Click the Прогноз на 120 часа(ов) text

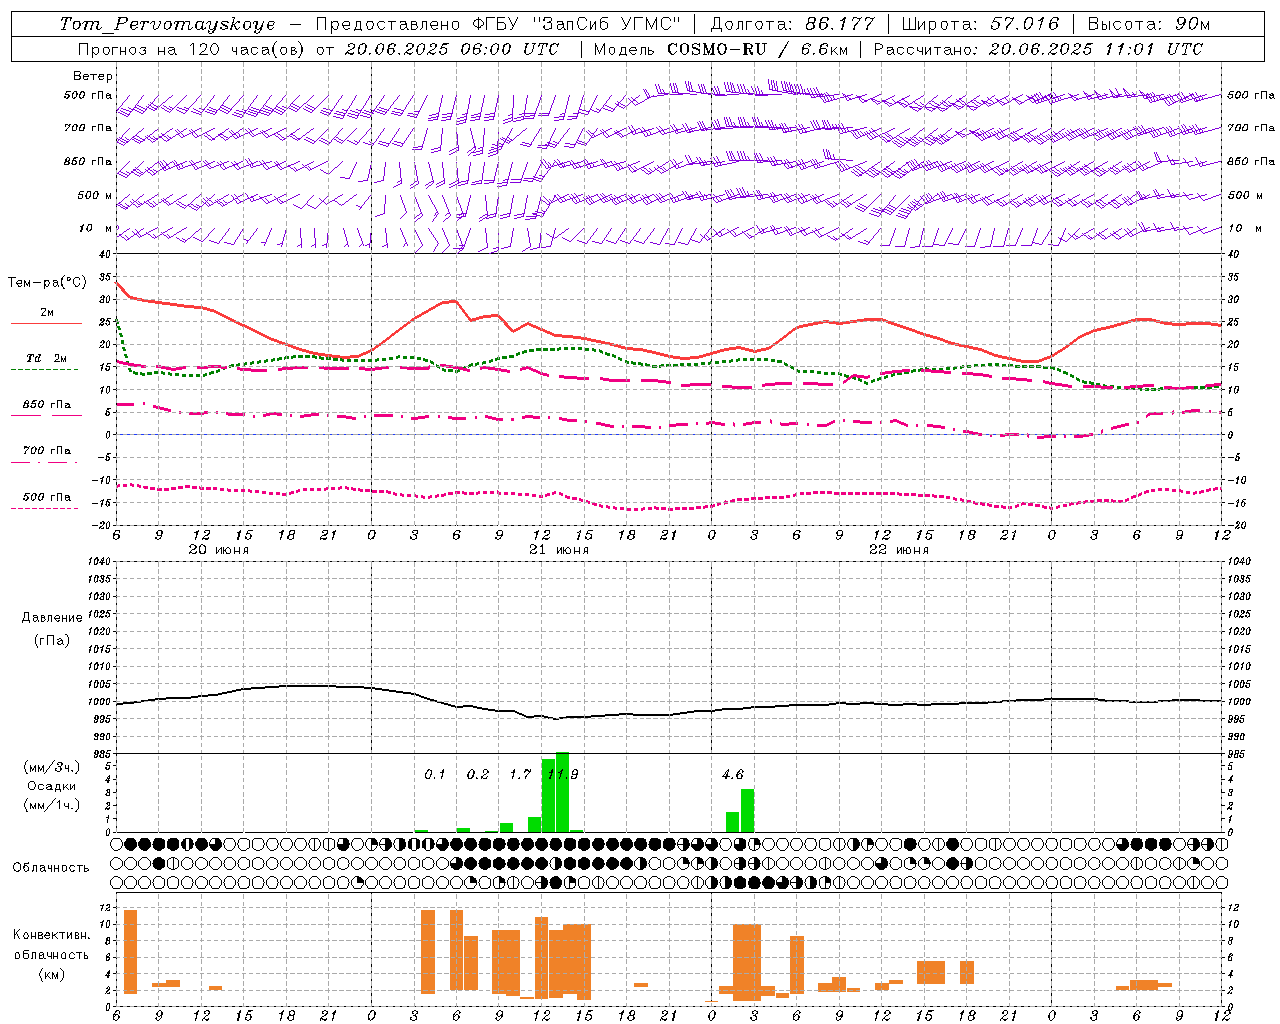[192, 49]
